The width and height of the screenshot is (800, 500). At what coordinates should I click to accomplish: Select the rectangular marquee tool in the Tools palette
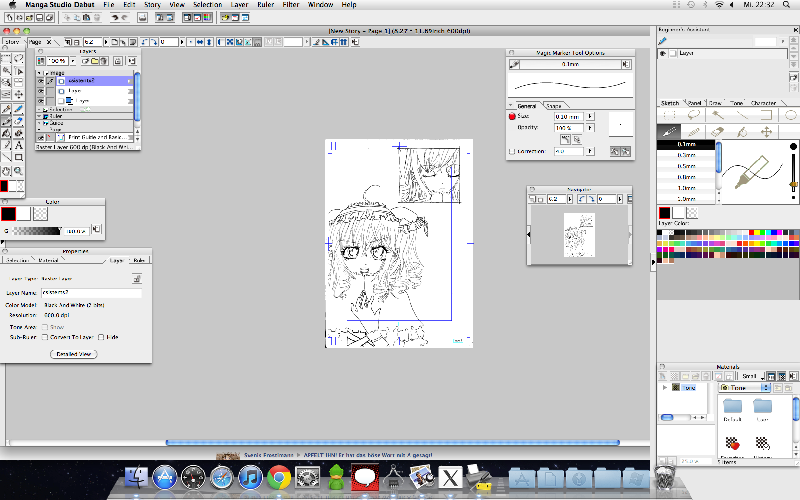[x=6, y=58]
